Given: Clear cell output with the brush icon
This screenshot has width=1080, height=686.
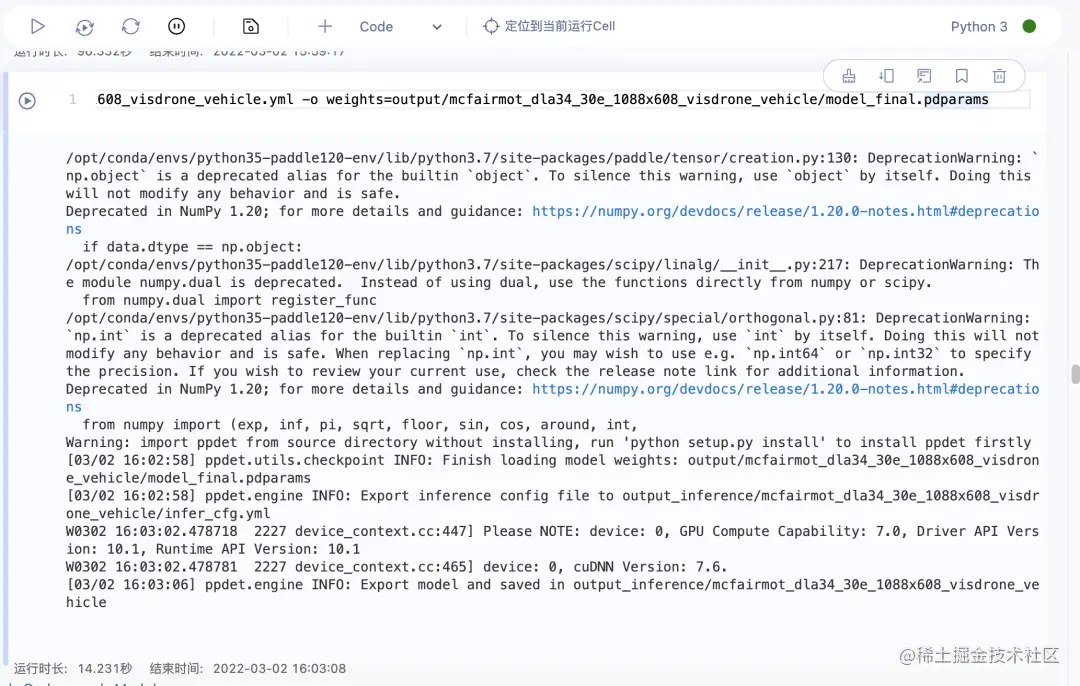Looking at the screenshot, I should point(849,76).
